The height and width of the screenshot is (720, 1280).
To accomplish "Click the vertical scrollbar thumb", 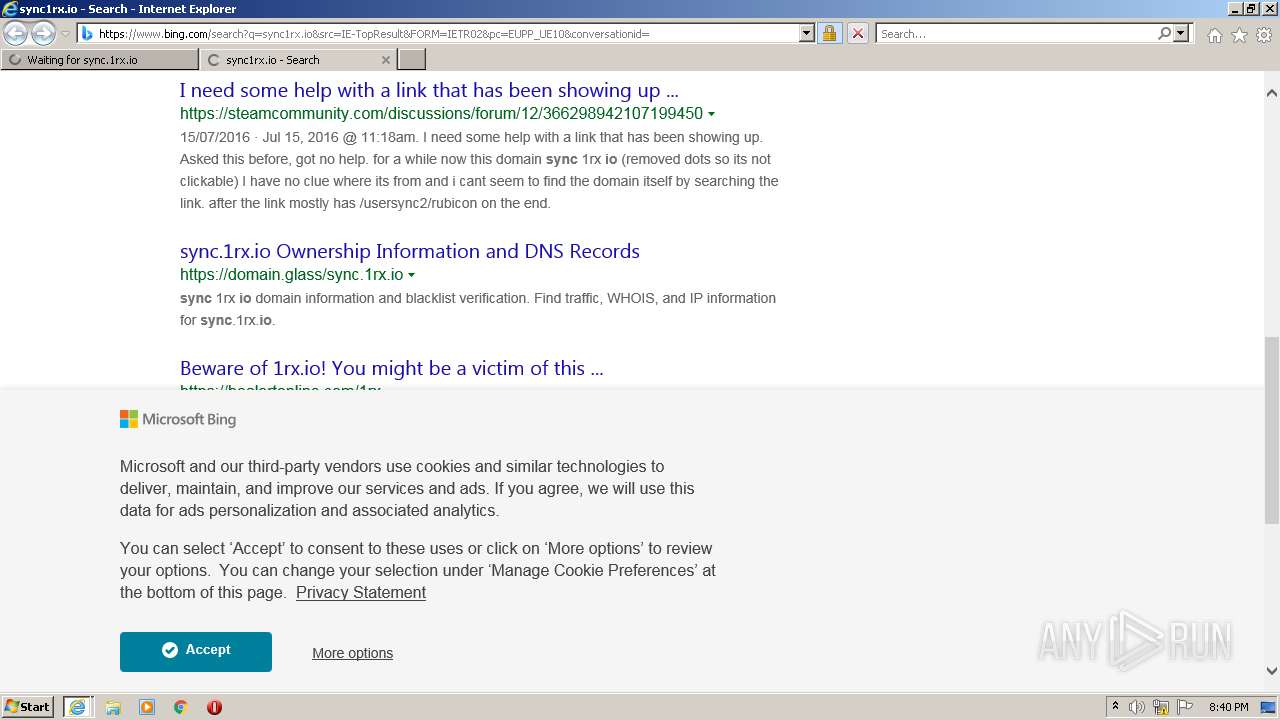I will pos(1272,430).
